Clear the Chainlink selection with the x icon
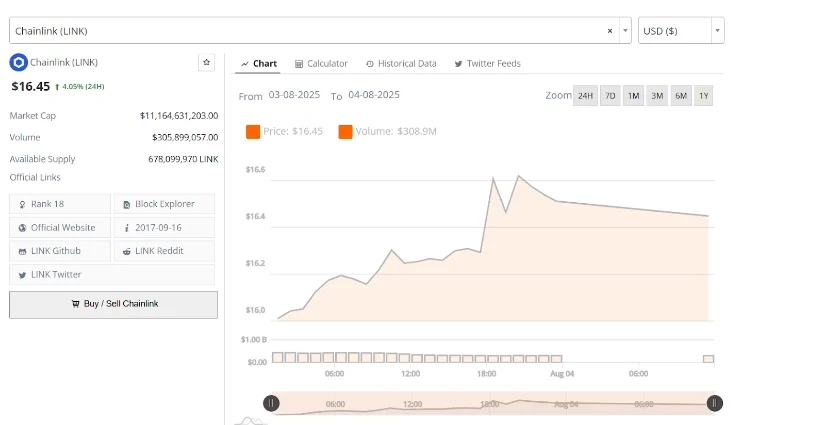This screenshot has height=425, width=825. 610,31
